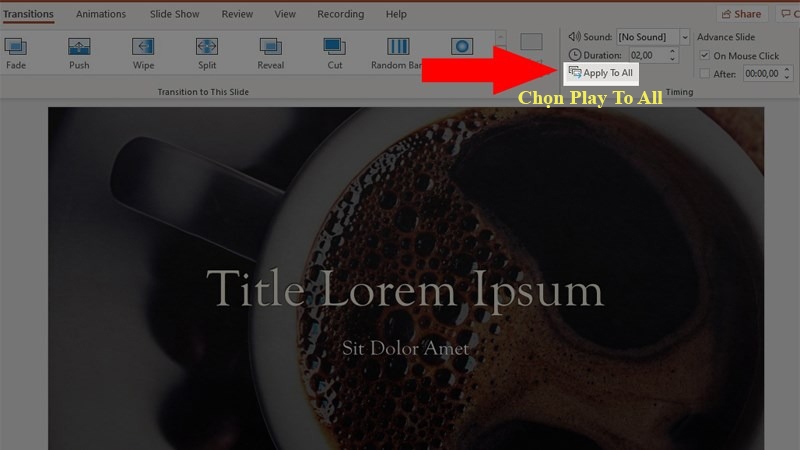Open the View tab
Viewport: 800px width, 450px height.
point(285,14)
